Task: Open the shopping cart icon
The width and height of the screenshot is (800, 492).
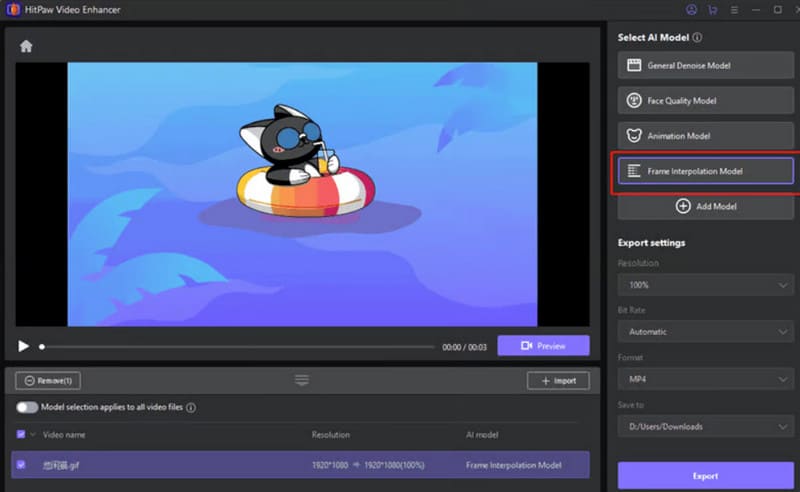Action: point(713,10)
